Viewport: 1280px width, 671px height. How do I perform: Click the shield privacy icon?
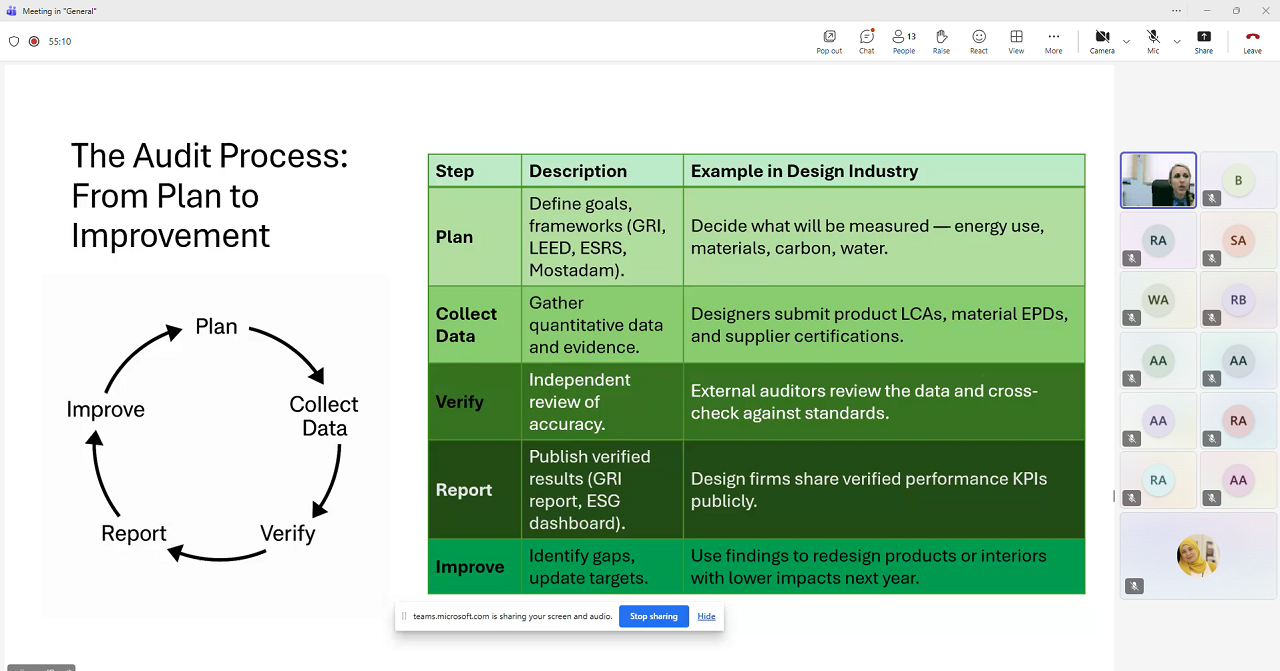(x=14, y=42)
